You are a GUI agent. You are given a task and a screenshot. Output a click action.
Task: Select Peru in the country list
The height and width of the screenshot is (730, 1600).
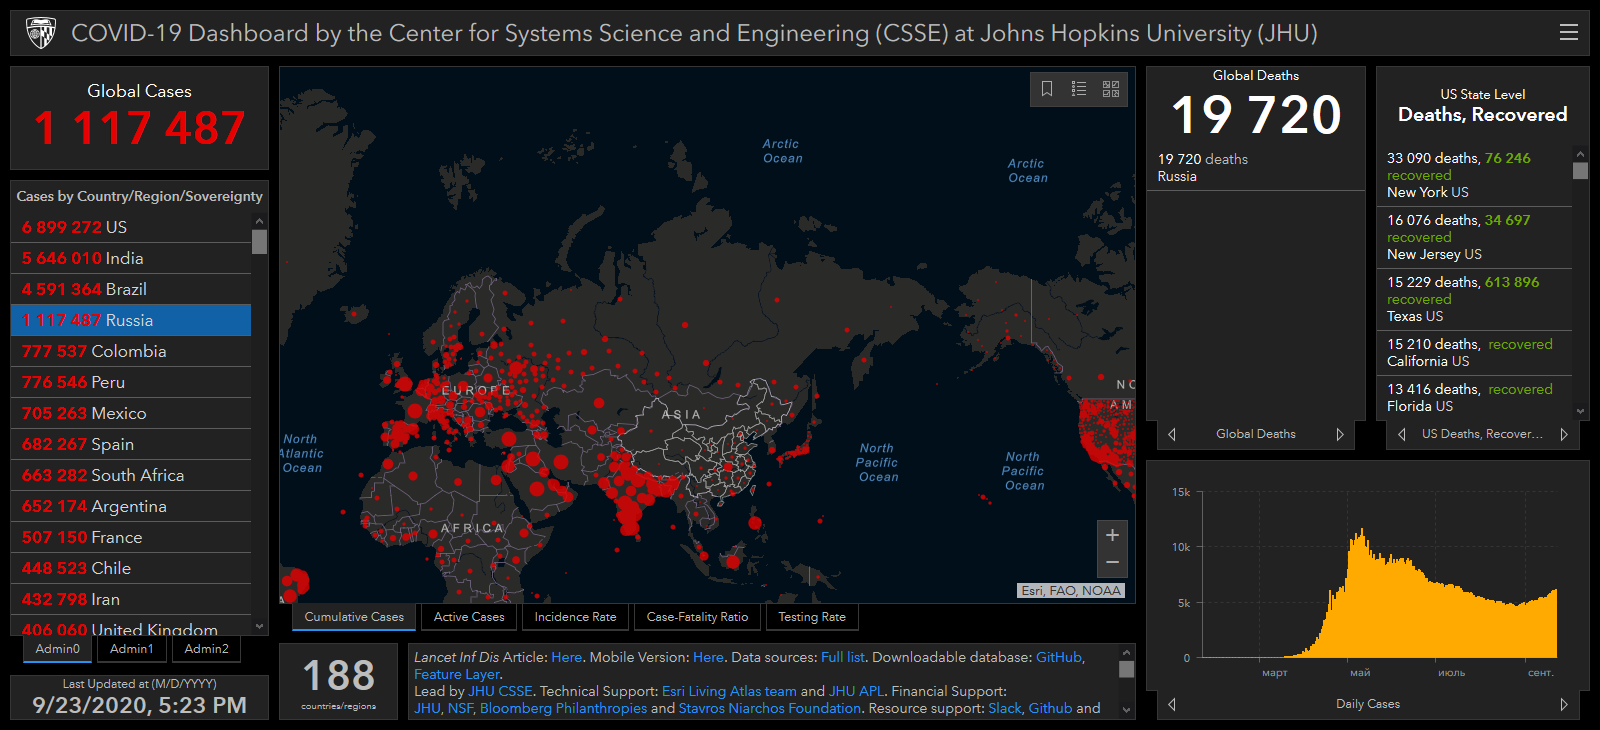pos(131,382)
